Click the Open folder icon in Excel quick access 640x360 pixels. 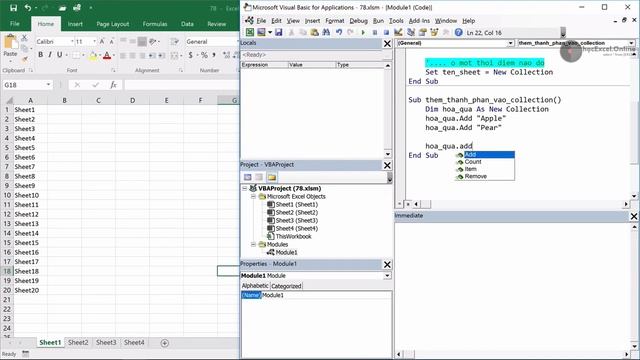pyautogui.click(x=62, y=8)
